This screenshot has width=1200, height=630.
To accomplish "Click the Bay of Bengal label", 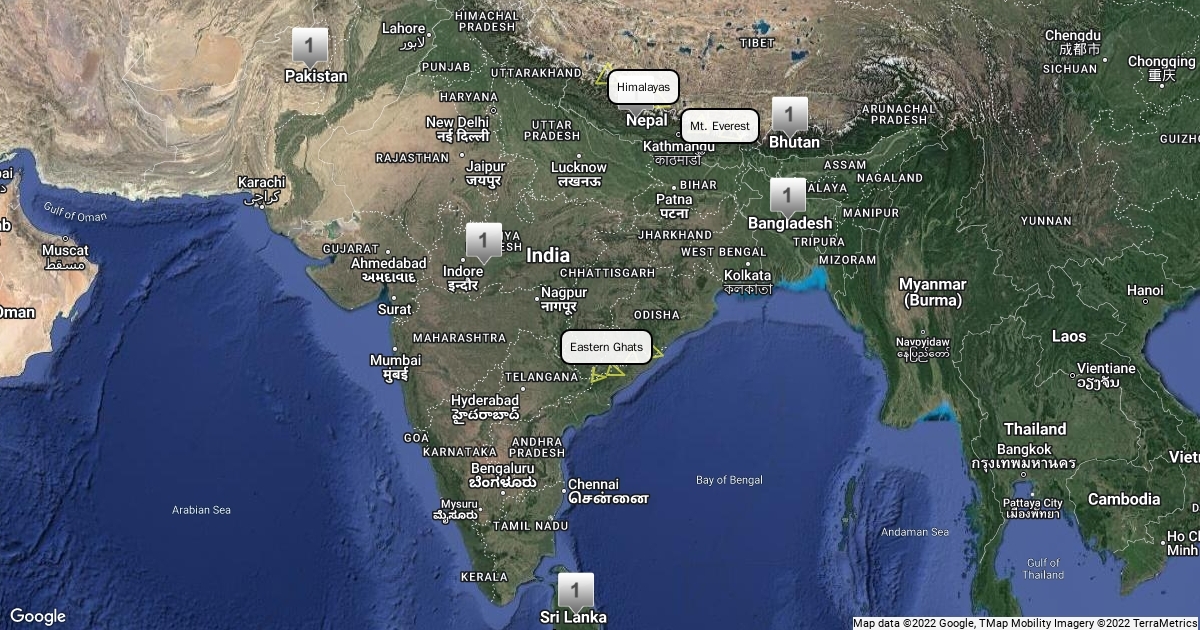I will [729, 481].
